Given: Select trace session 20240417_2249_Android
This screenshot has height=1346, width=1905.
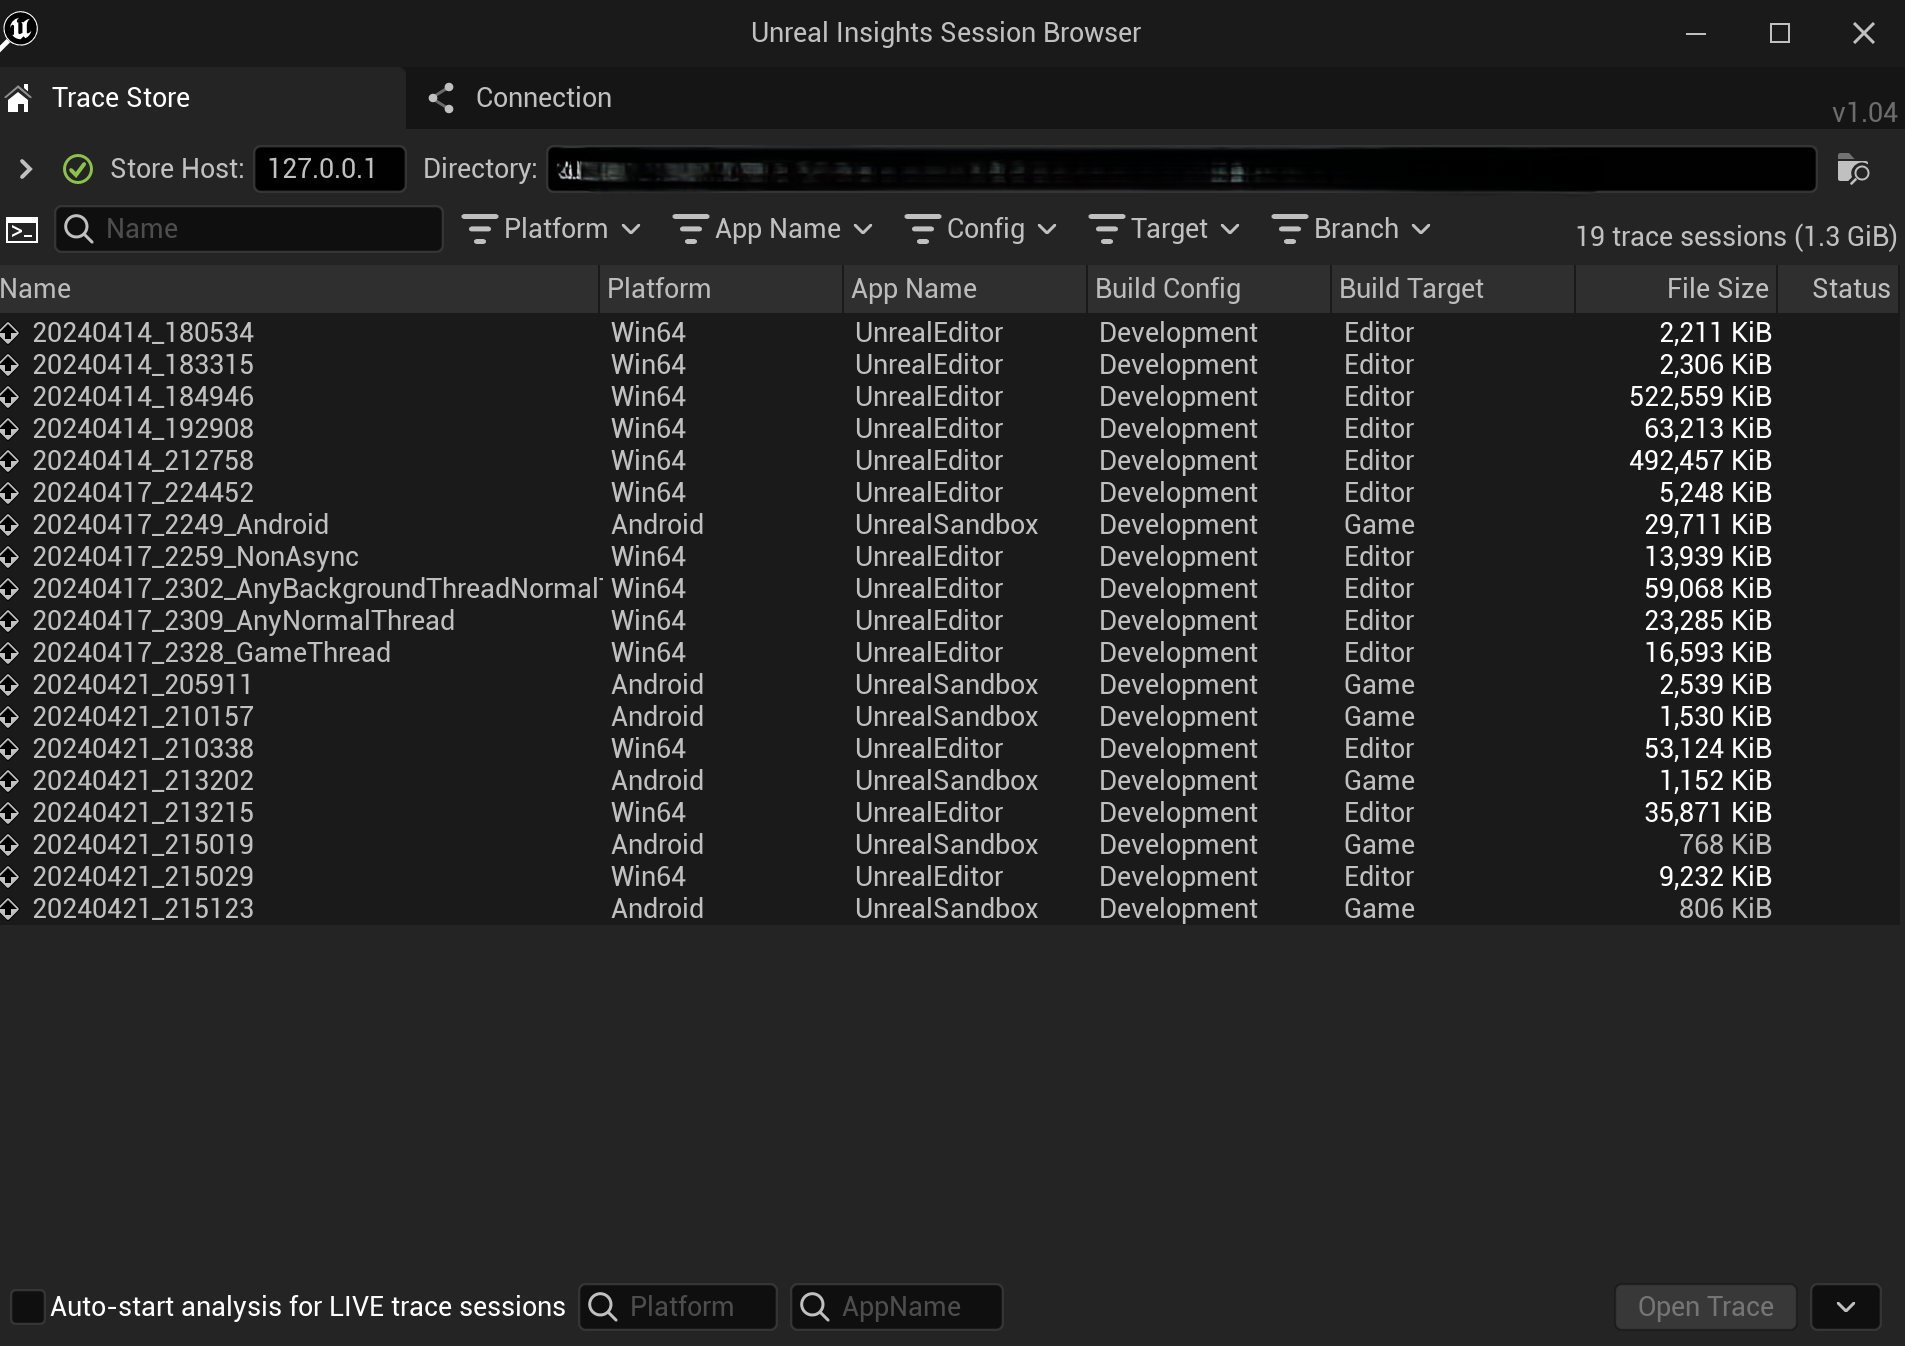Looking at the screenshot, I should (x=949, y=524).
